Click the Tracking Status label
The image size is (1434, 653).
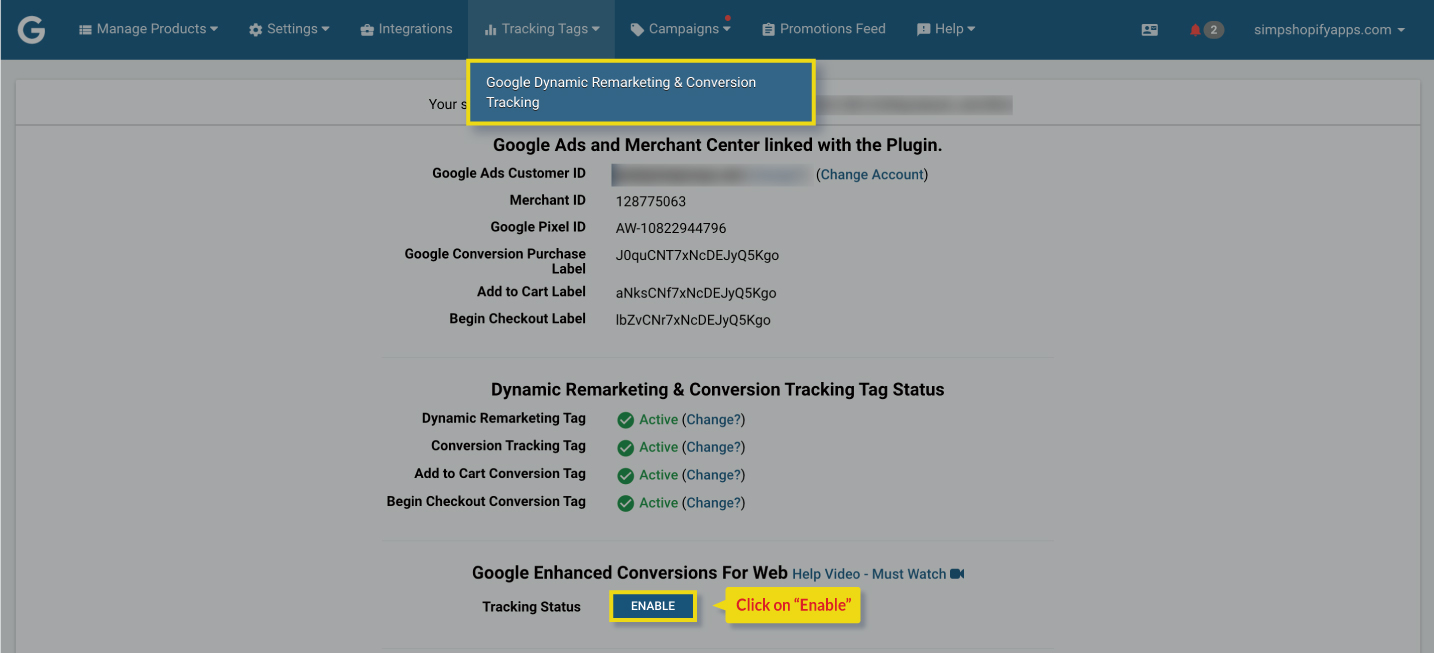tap(531, 607)
